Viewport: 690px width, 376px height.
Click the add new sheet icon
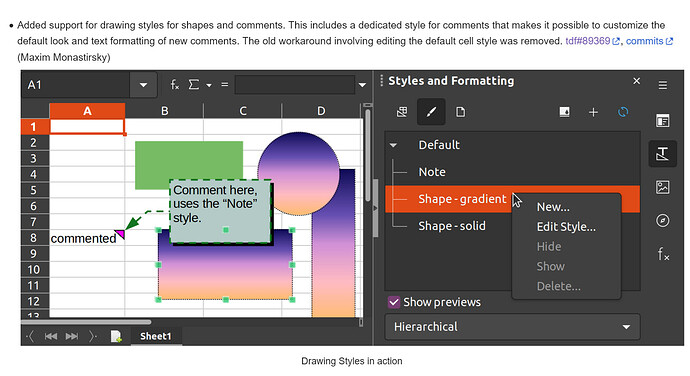[116, 336]
